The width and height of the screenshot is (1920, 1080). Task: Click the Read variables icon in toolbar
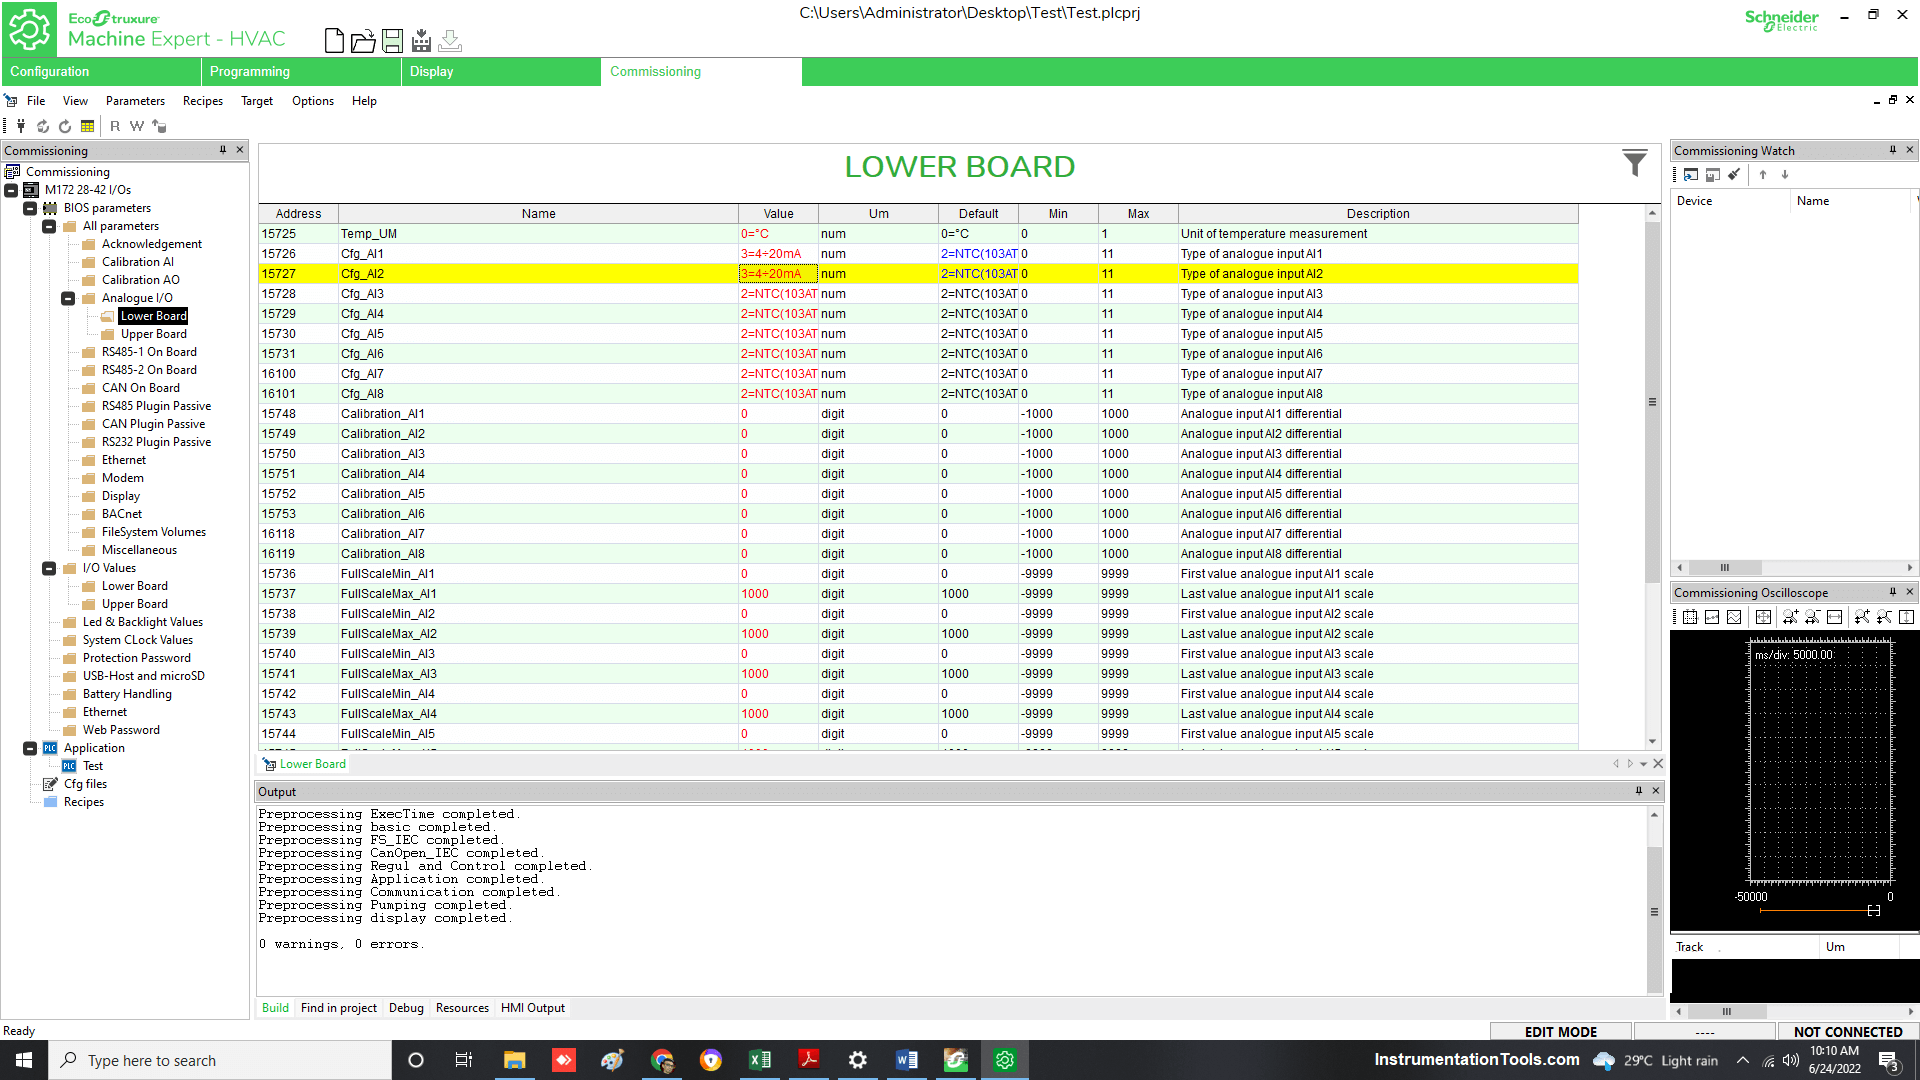[116, 125]
